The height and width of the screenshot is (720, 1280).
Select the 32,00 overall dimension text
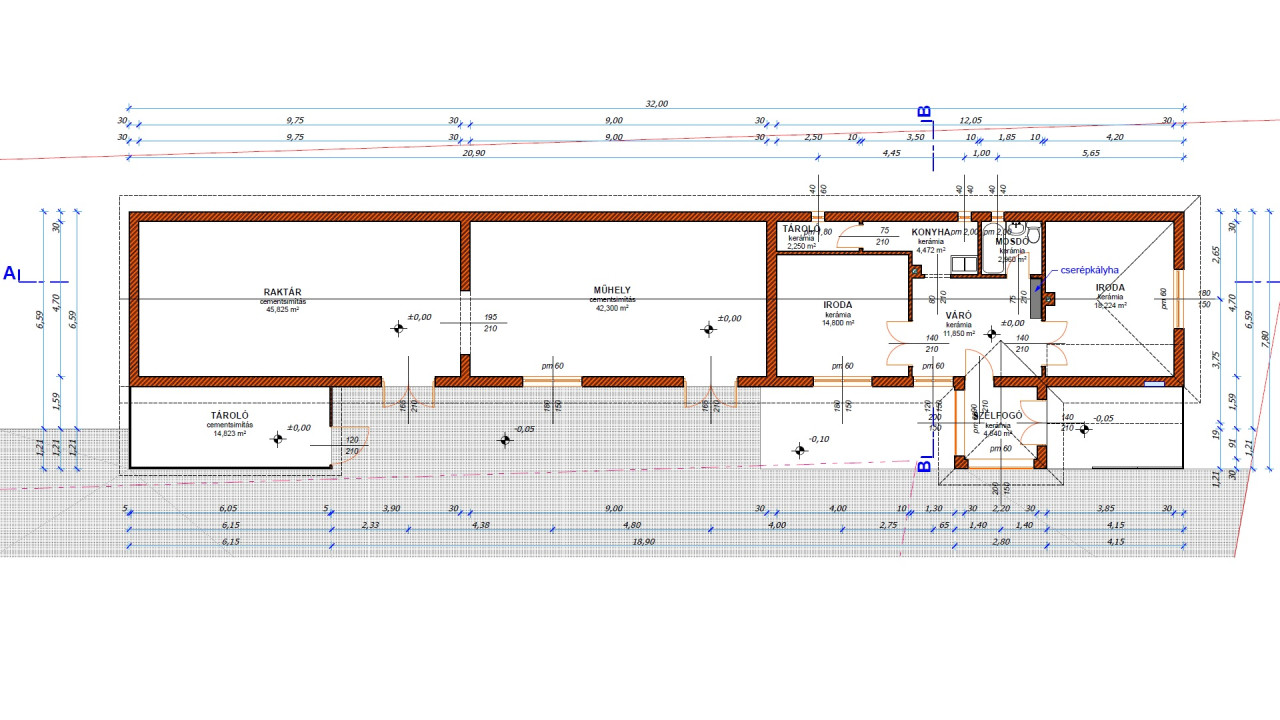tap(657, 103)
